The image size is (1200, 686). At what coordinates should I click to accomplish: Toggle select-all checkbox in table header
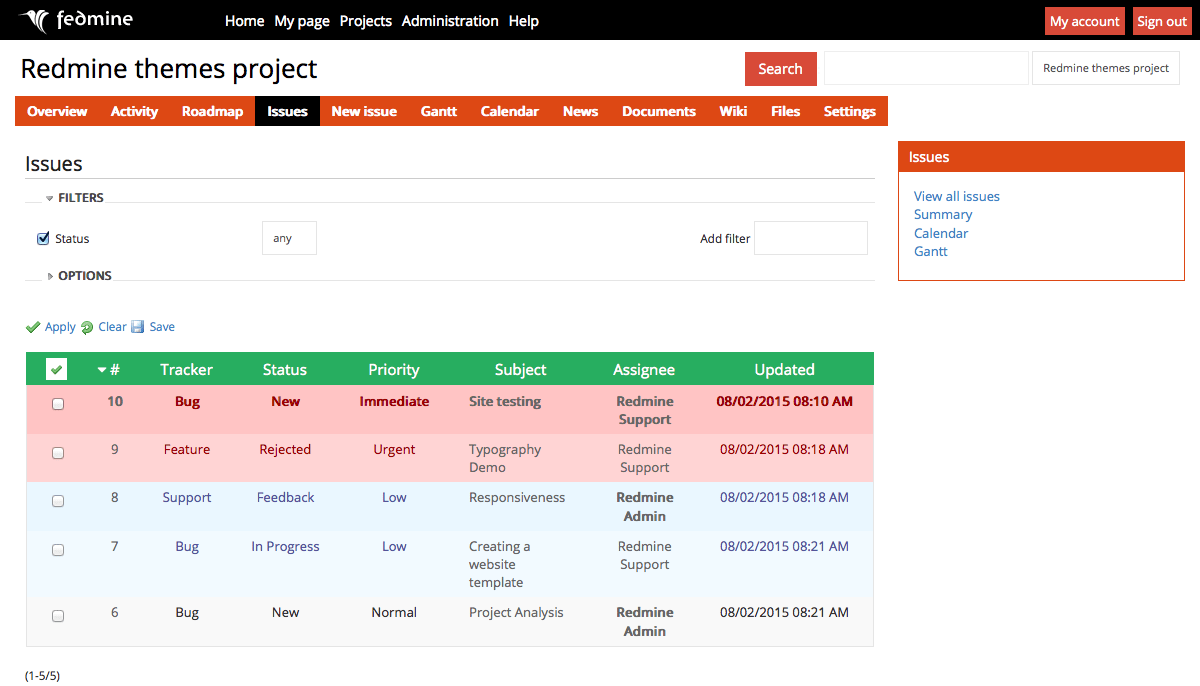pos(57,369)
